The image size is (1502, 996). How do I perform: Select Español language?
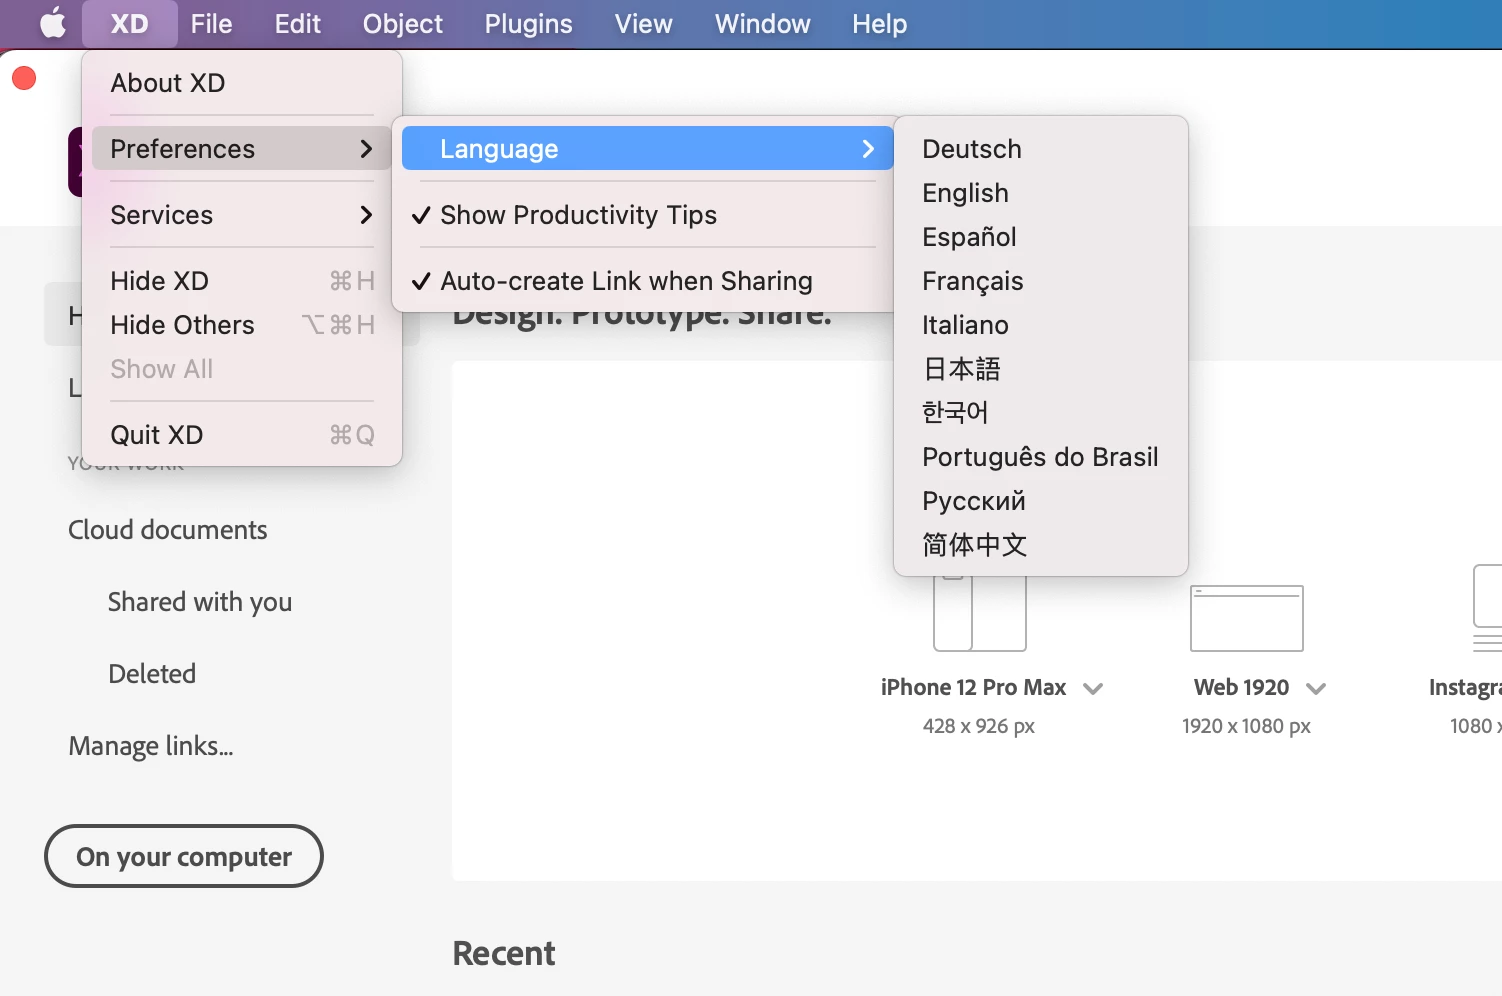click(x=1041, y=237)
